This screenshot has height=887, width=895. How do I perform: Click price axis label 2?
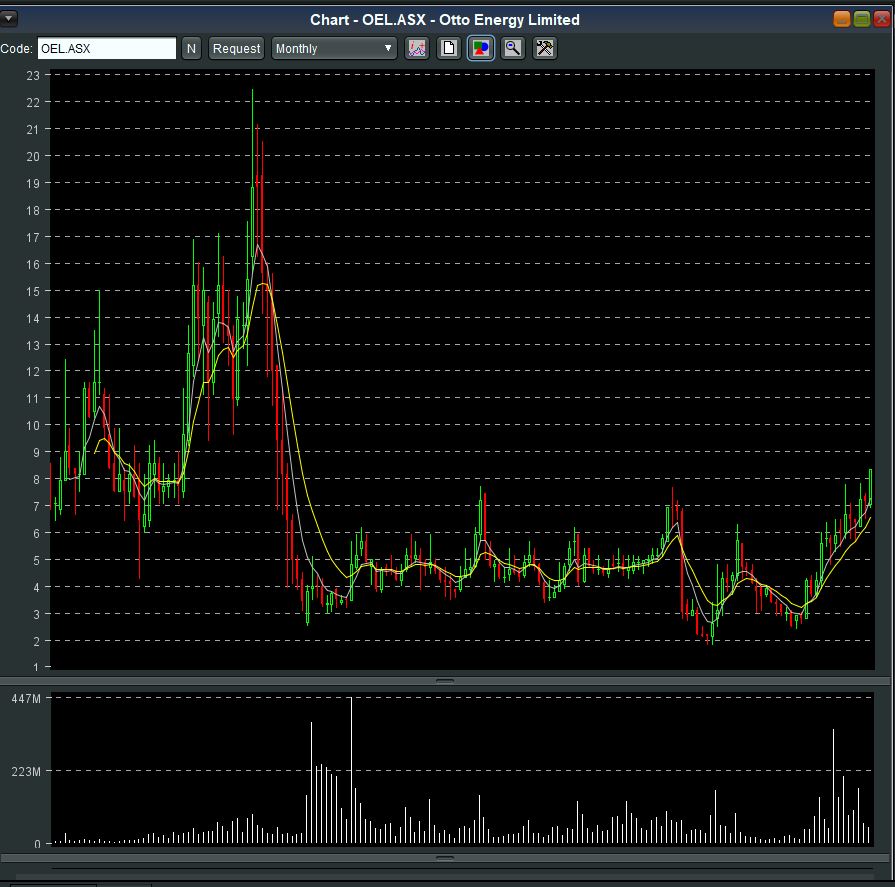point(37,642)
